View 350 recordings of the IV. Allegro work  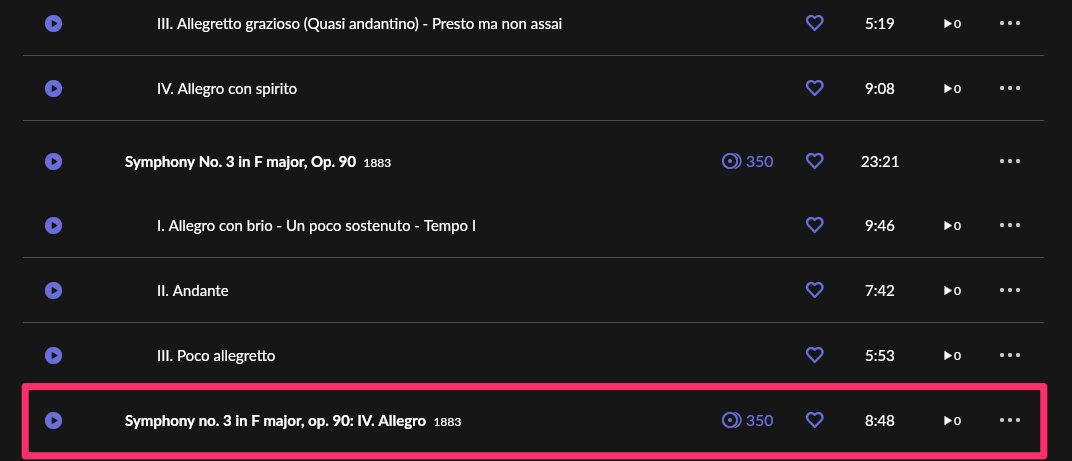(x=747, y=420)
